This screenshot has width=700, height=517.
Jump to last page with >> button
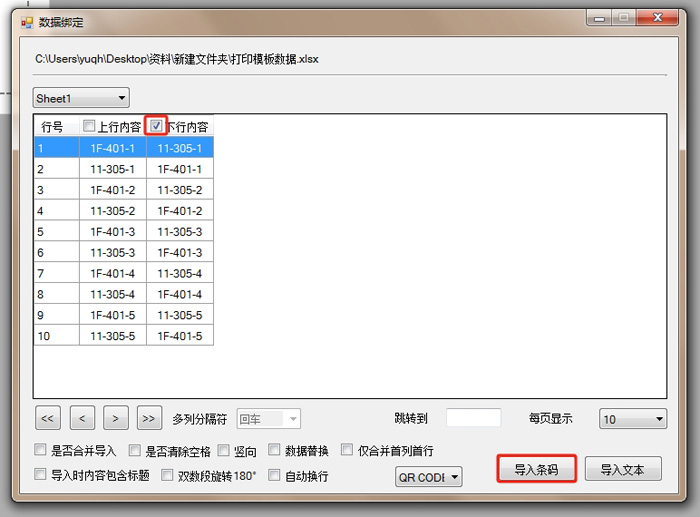click(x=149, y=418)
